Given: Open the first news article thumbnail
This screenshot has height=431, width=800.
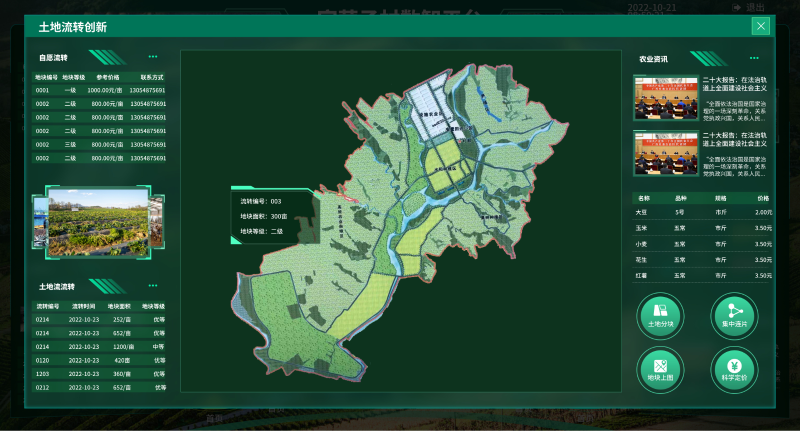Looking at the screenshot, I should pos(665,99).
